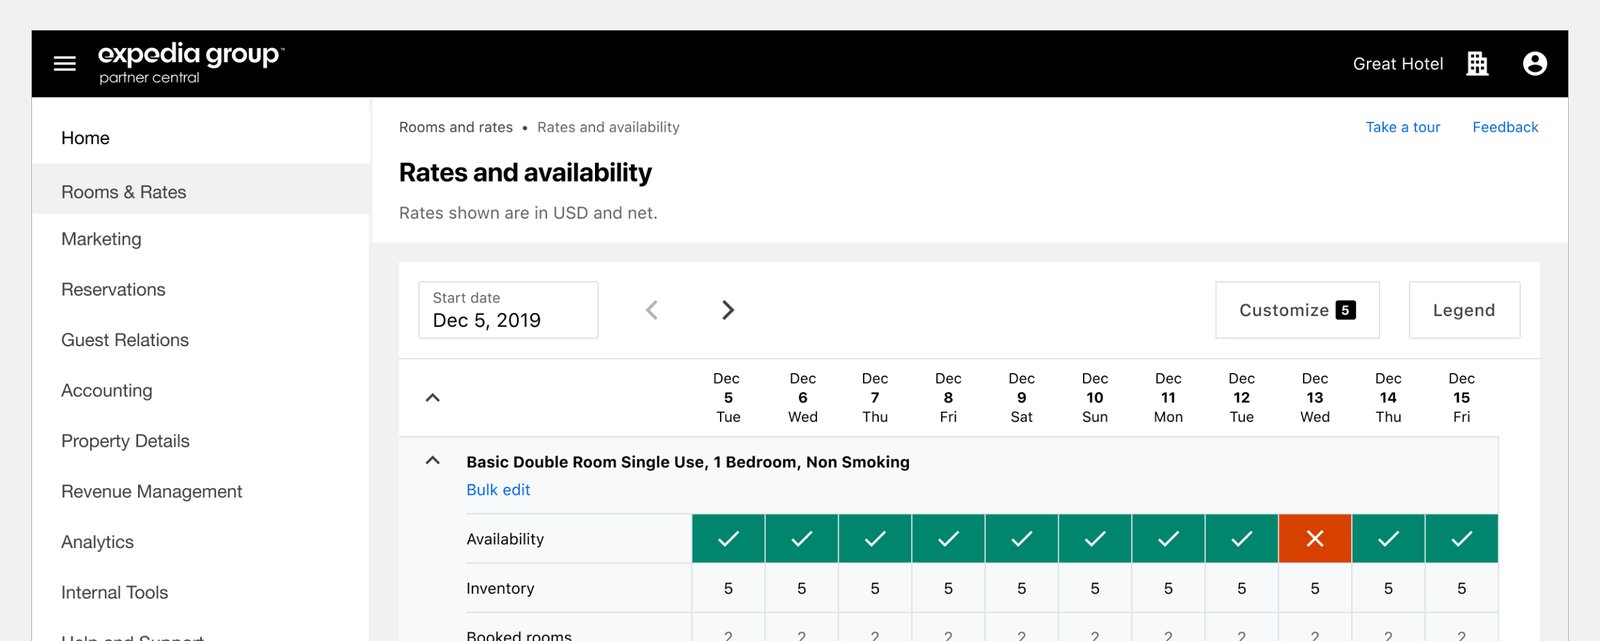The width and height of the screenshot is (1600, 641).
Task: Go to the previous date range arrow
Action: click(652, 310)
